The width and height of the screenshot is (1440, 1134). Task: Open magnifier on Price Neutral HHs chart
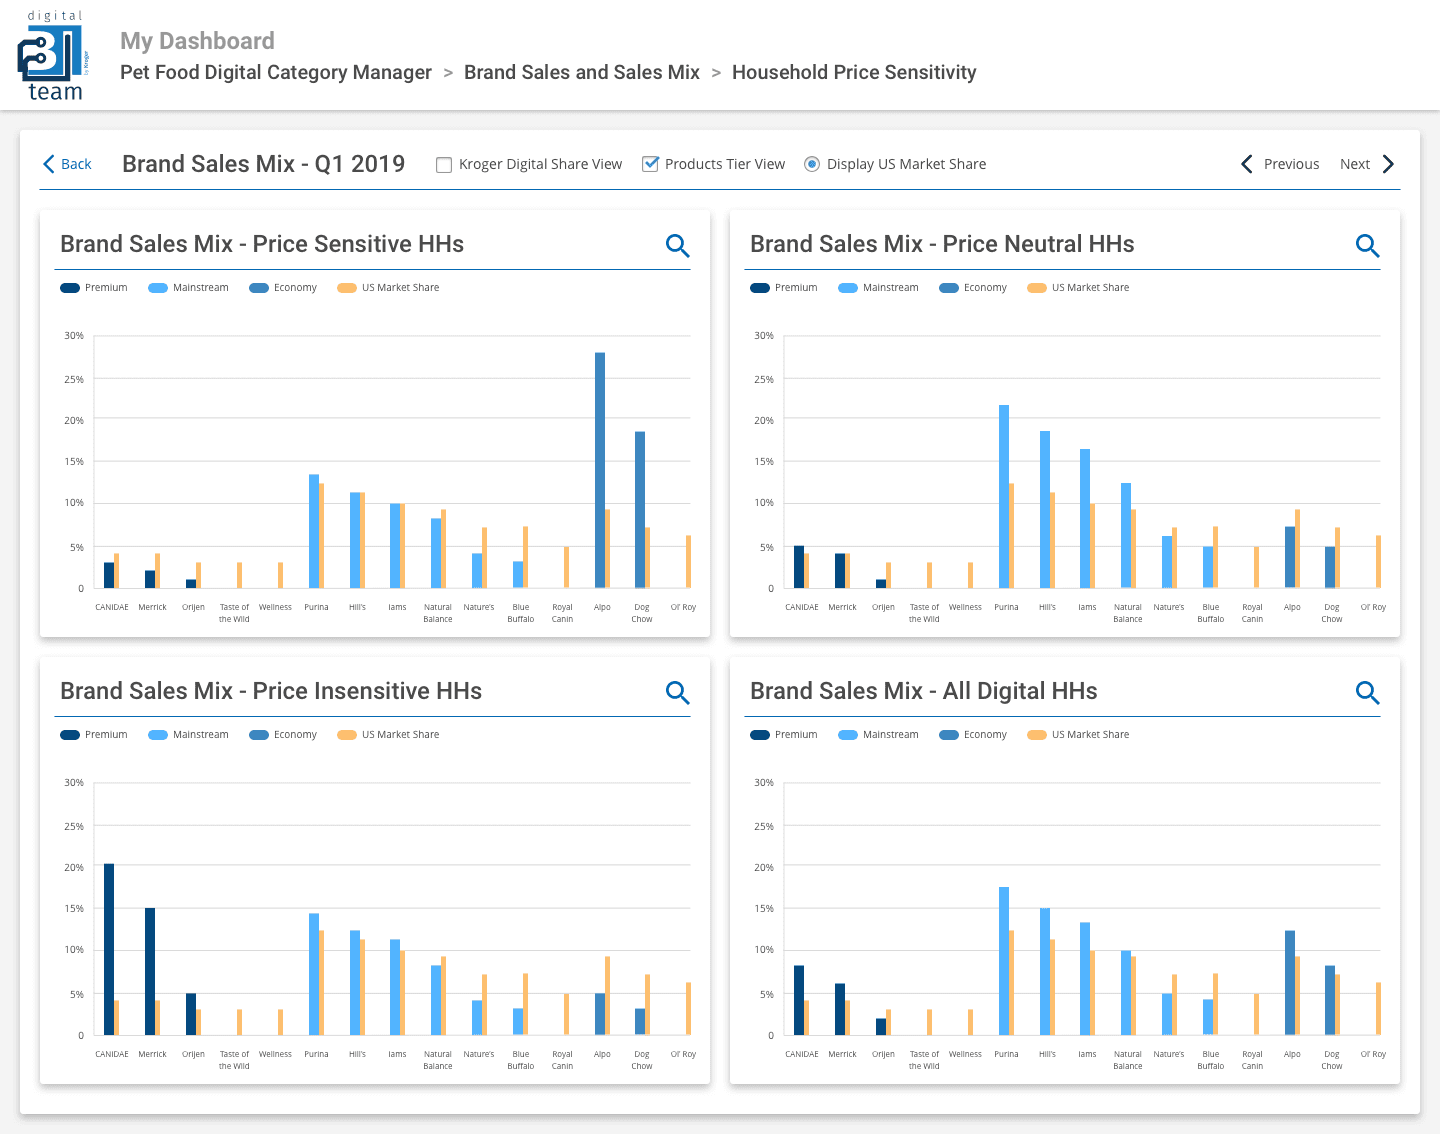[x=1367, y=245]
